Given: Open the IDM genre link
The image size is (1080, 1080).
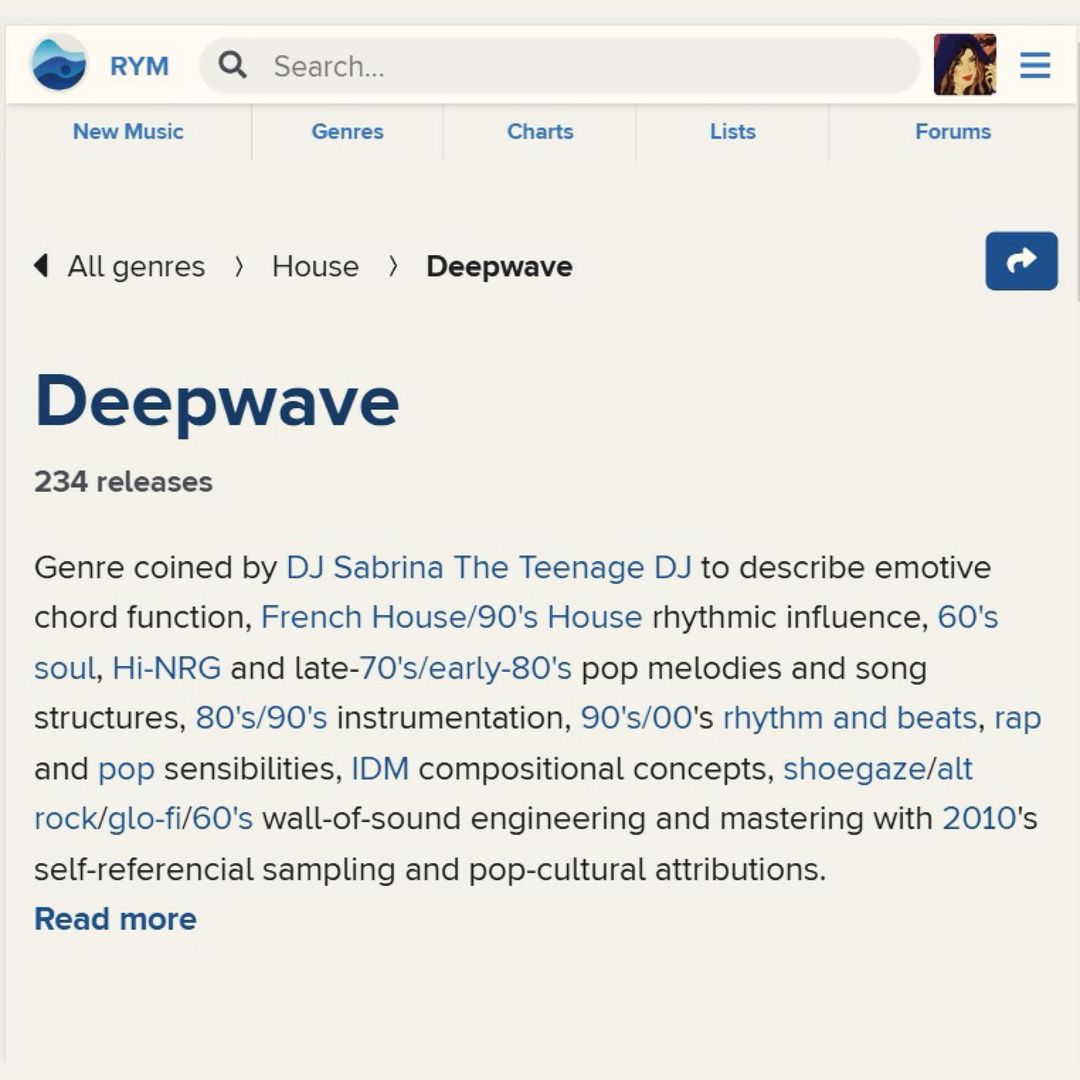Looking at the screenshot, I should 380,769.
